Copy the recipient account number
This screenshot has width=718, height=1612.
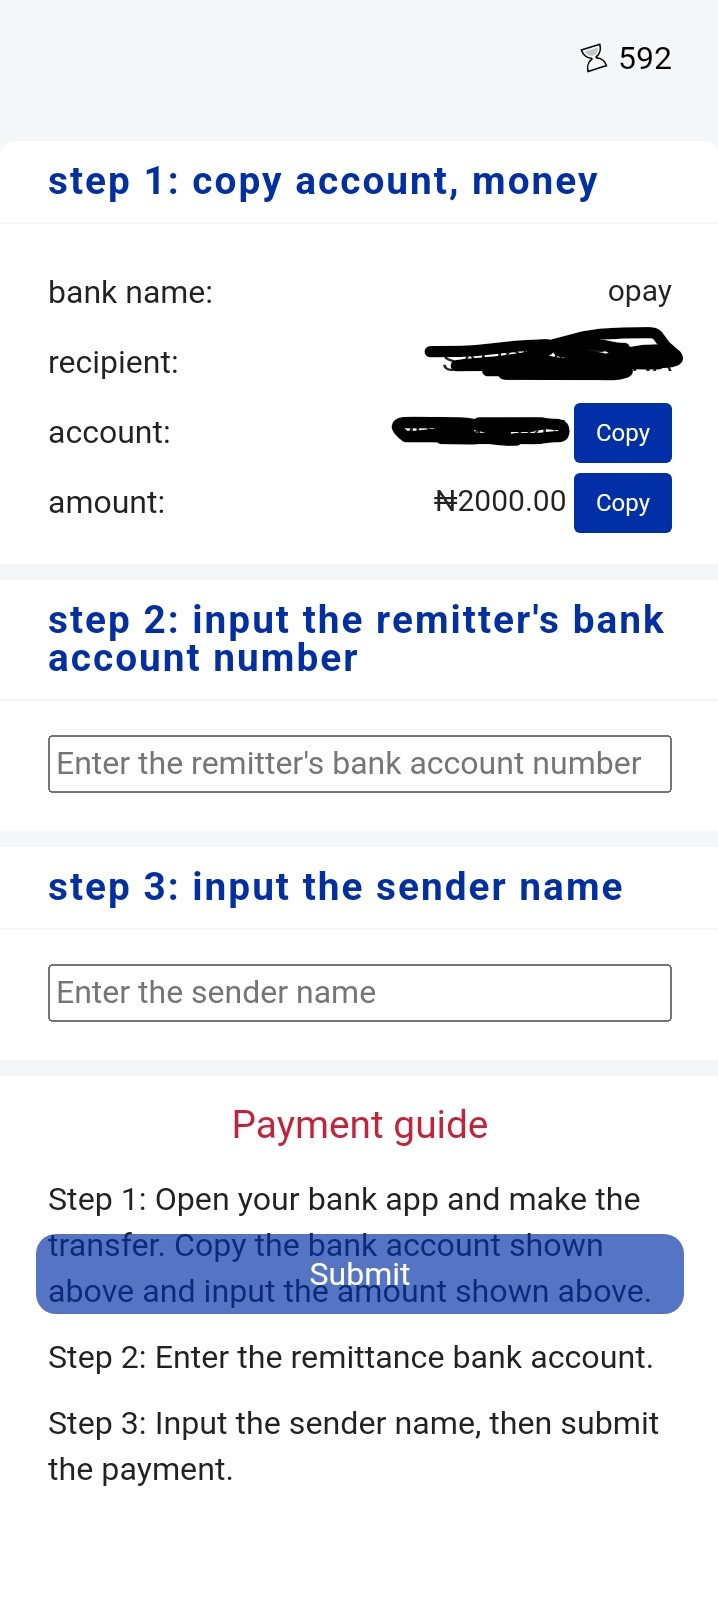point(622,433)
